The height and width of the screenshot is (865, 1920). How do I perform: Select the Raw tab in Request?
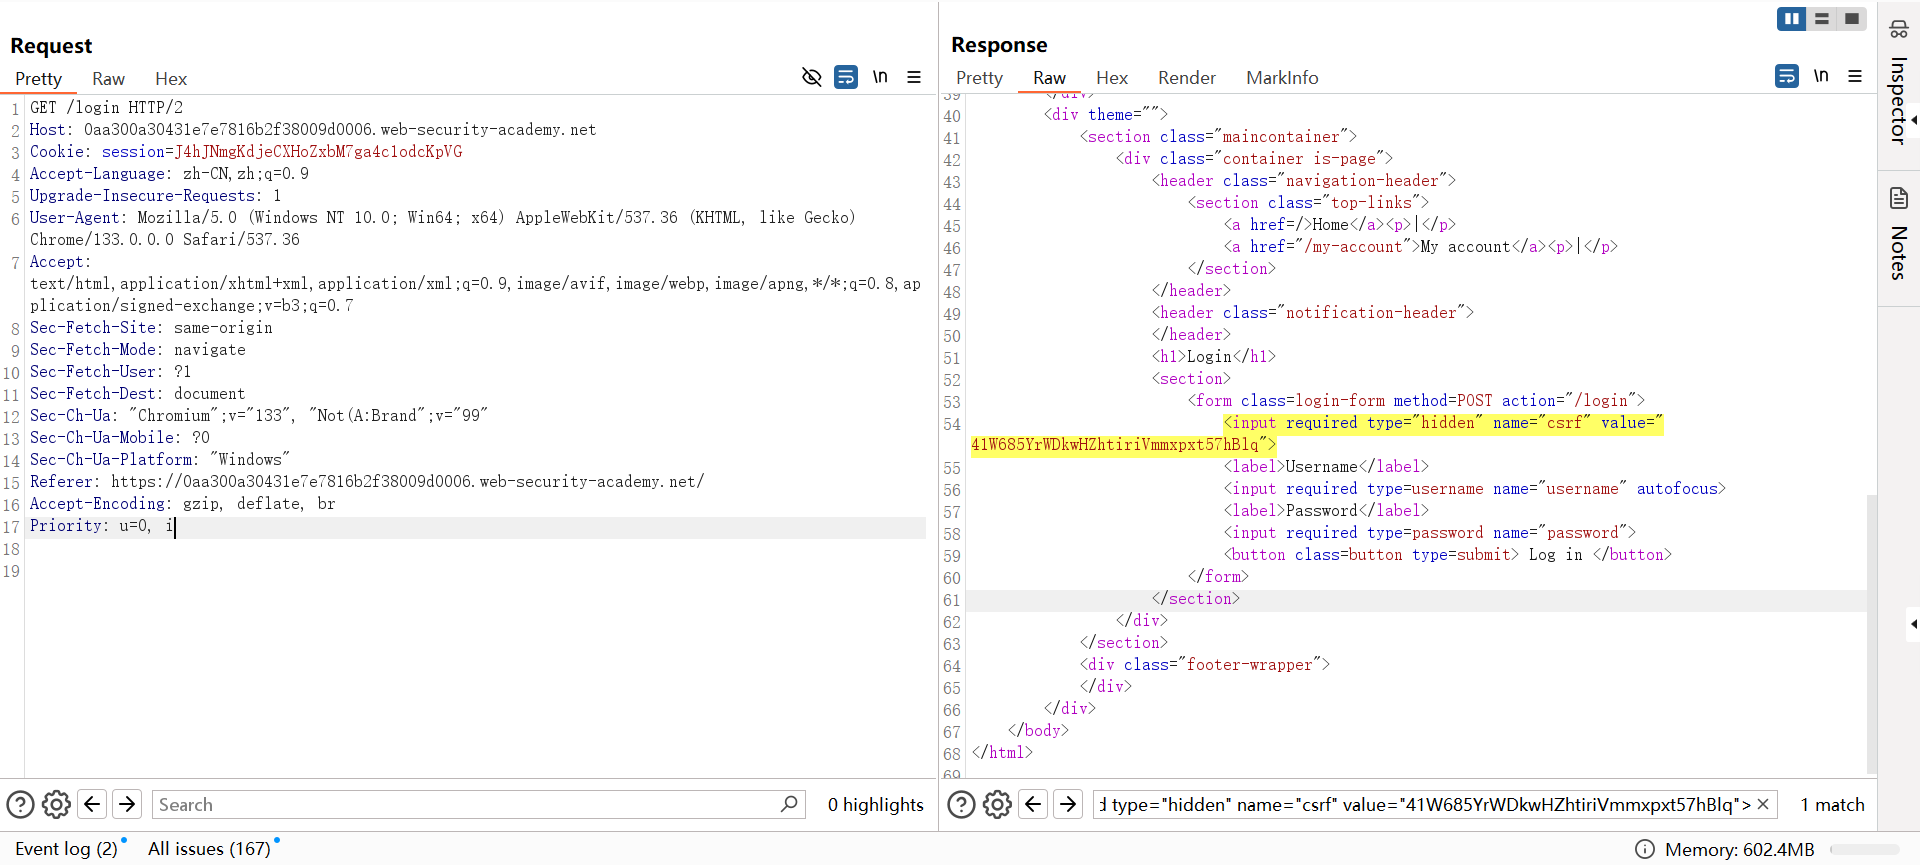click(x=108, y=79)
